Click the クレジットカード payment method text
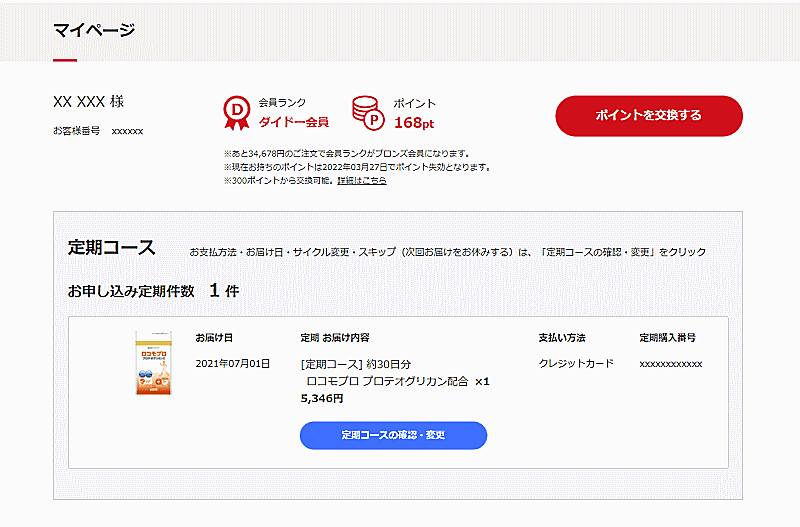 click(x=576, y=363)
